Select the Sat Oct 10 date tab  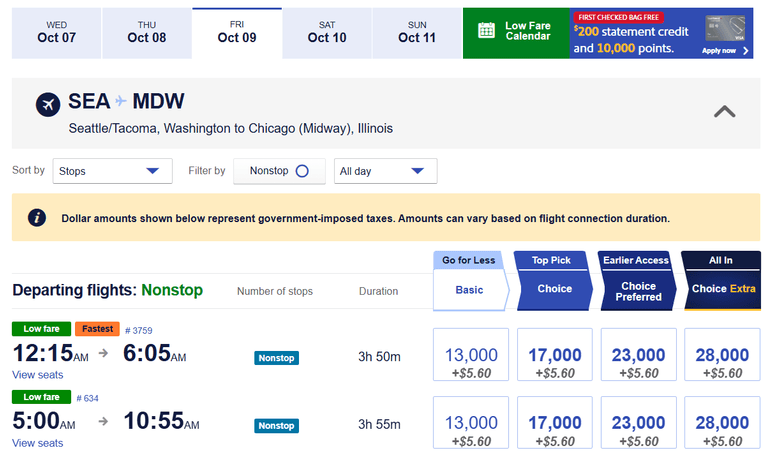[327, 33]
